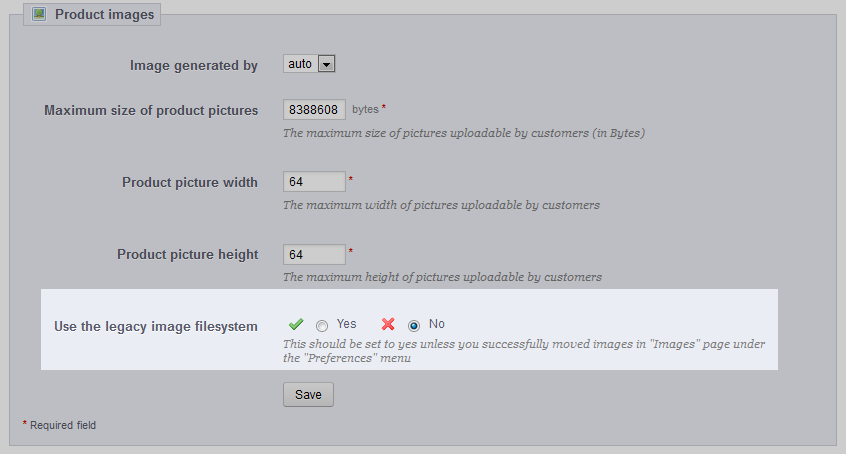Select the No radio button for legacy filesystem

coord(414,326)
